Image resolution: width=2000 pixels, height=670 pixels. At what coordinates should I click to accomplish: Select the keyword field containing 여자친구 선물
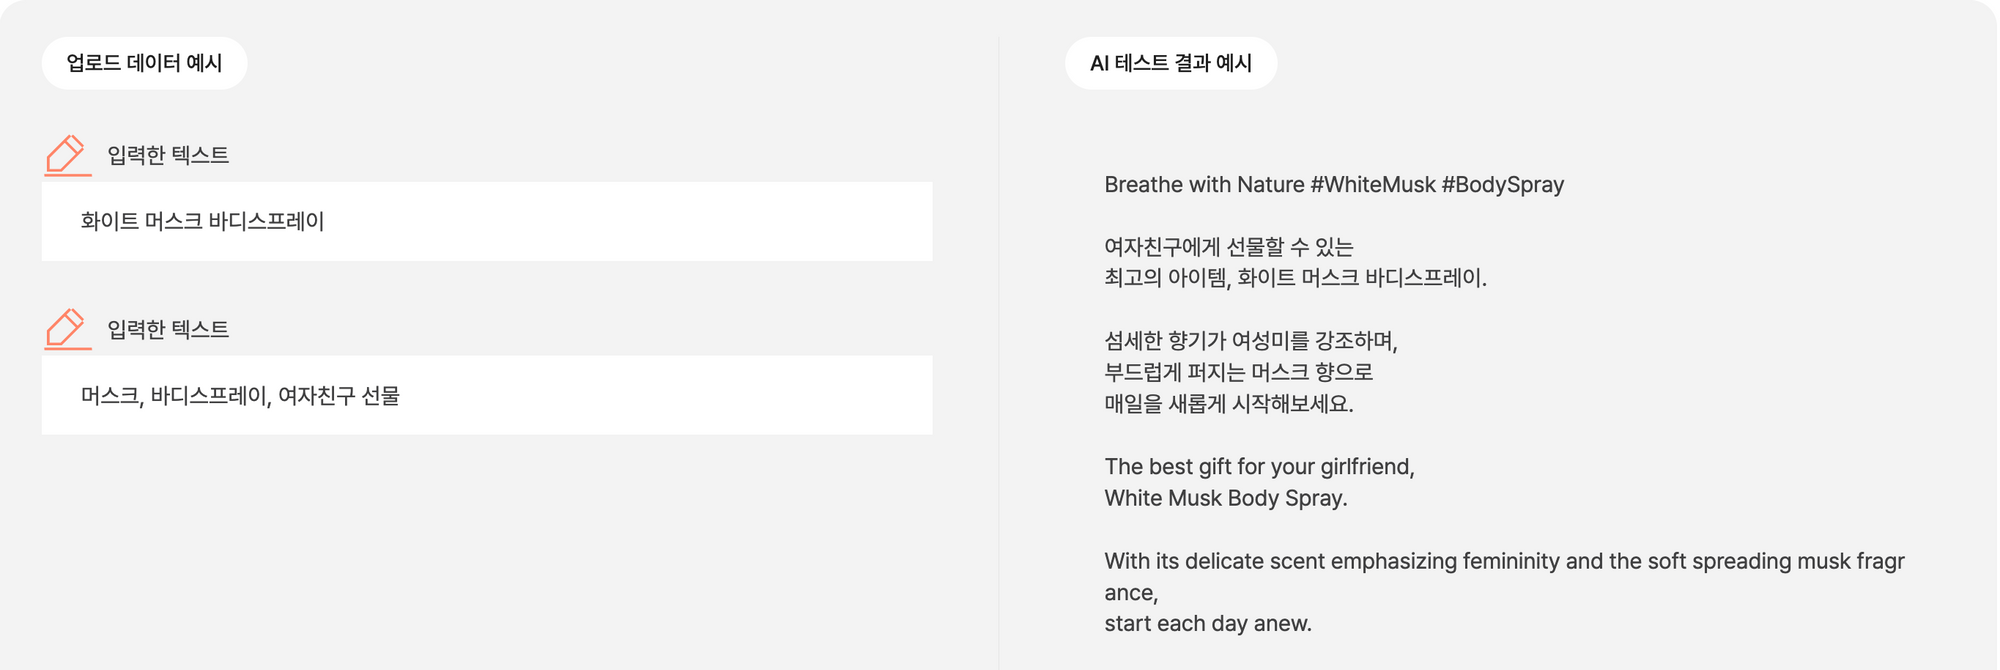[487, 394]
